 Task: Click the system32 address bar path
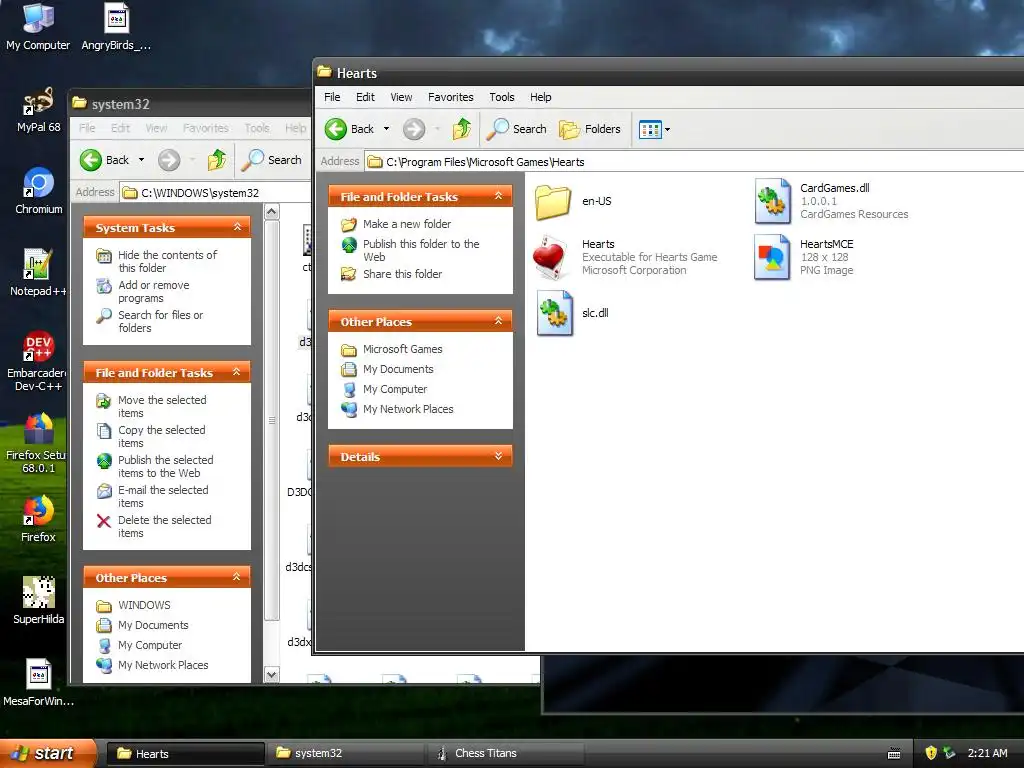200,193
